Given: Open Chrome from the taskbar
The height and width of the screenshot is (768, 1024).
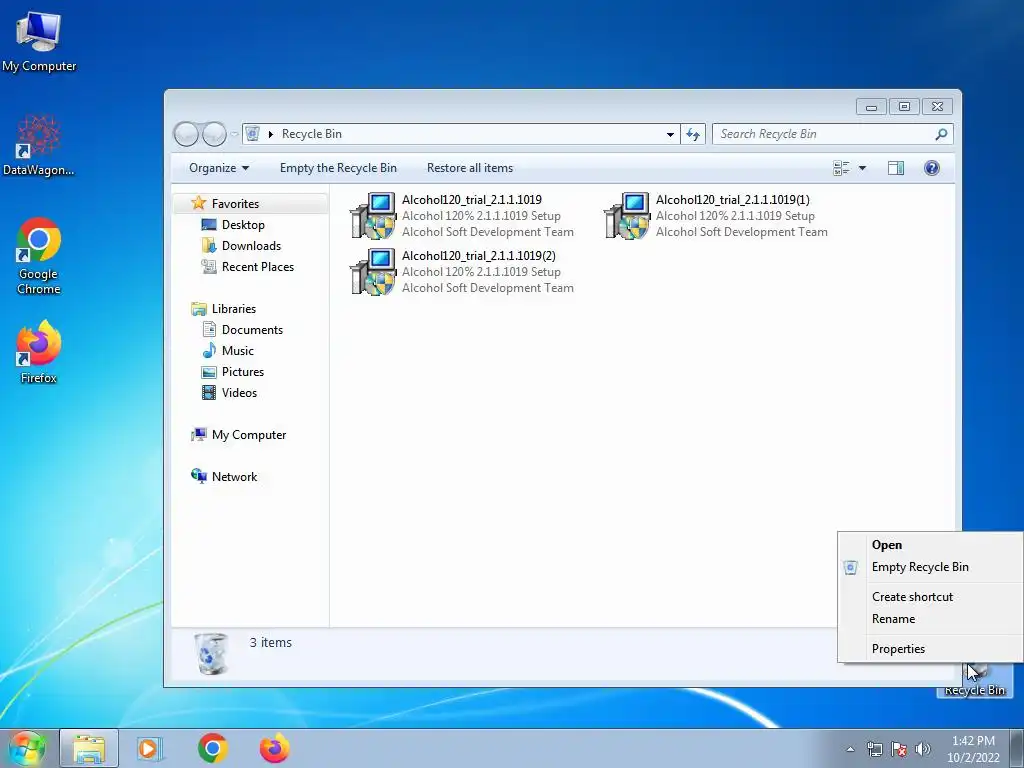Looking at the screenshot, I should (213, 748).
